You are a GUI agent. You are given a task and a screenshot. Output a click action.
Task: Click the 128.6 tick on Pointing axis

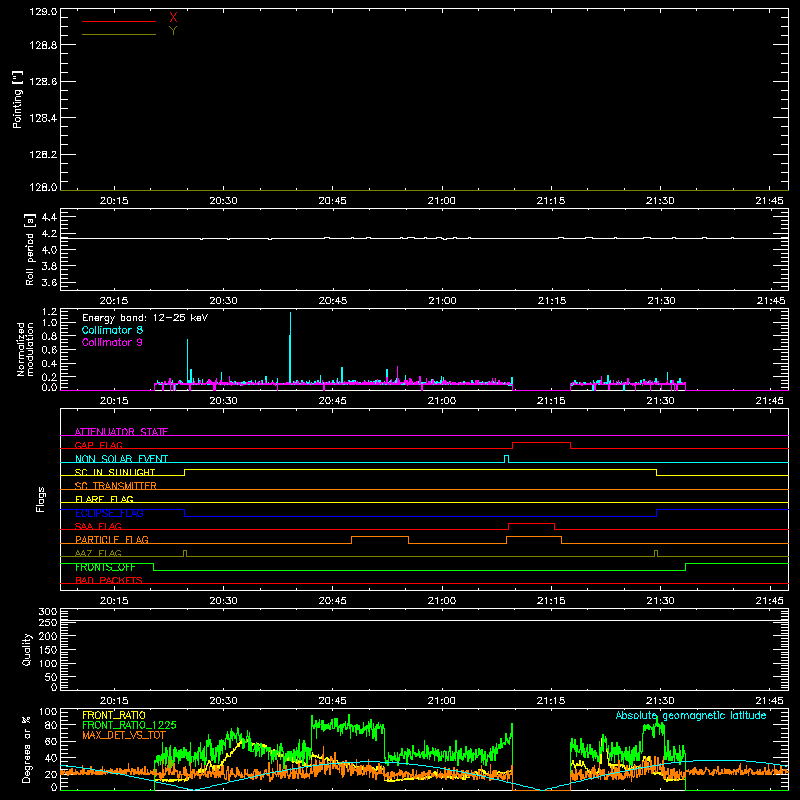pos(43,82)
